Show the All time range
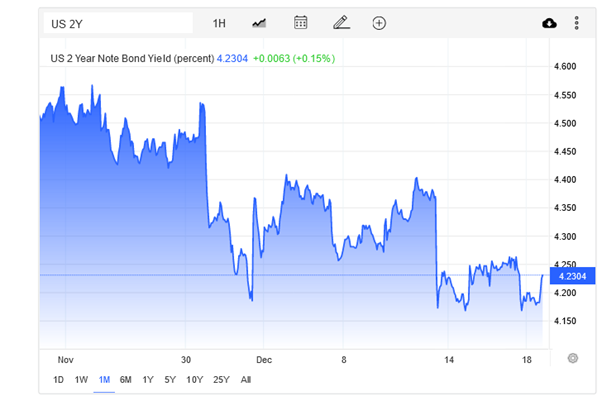Viewport: 602px width, 401px height. coord(246,380)
